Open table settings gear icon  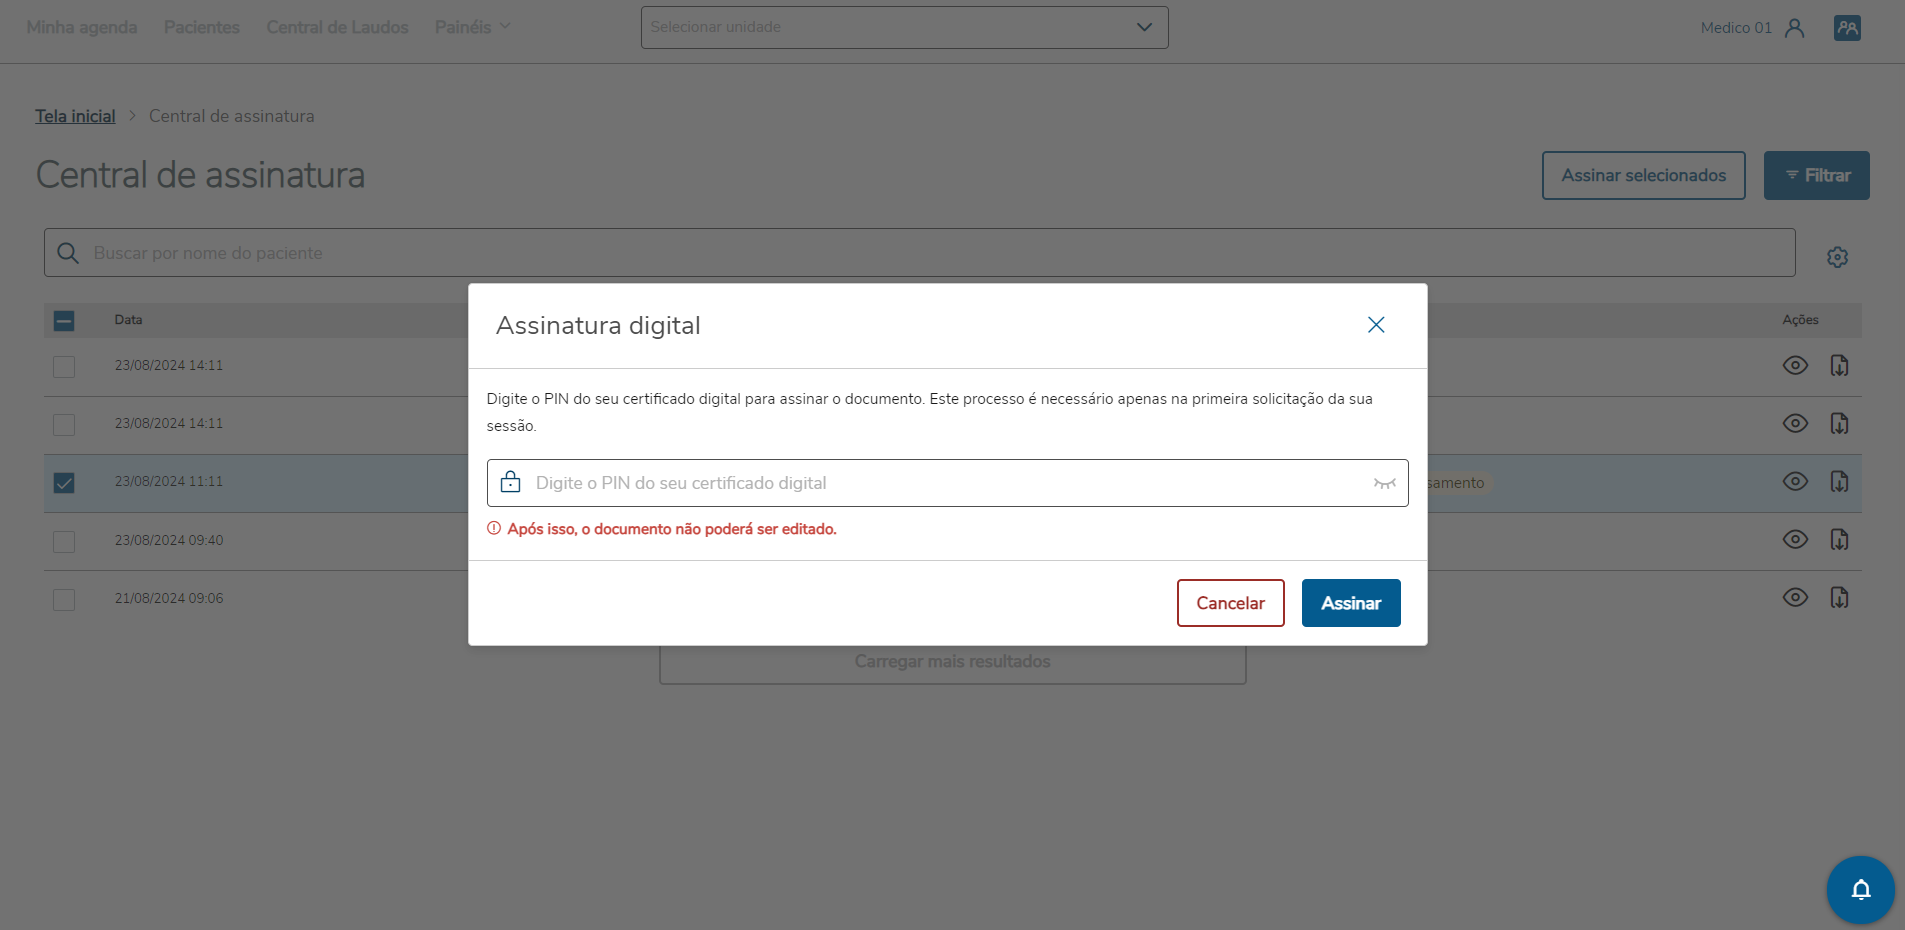tap(1837, 257)
